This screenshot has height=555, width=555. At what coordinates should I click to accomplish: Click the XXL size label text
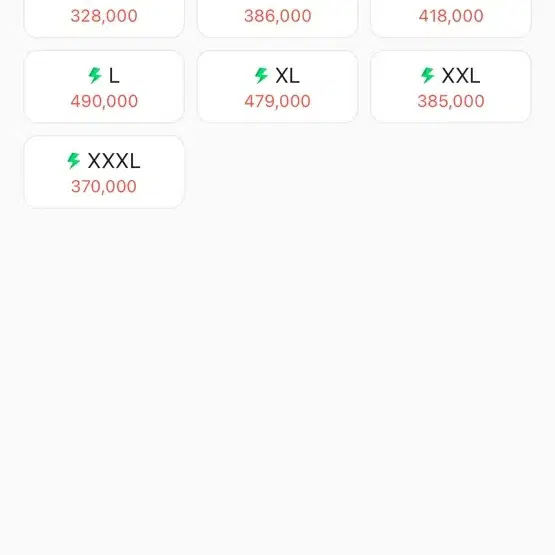coord(461,76)
